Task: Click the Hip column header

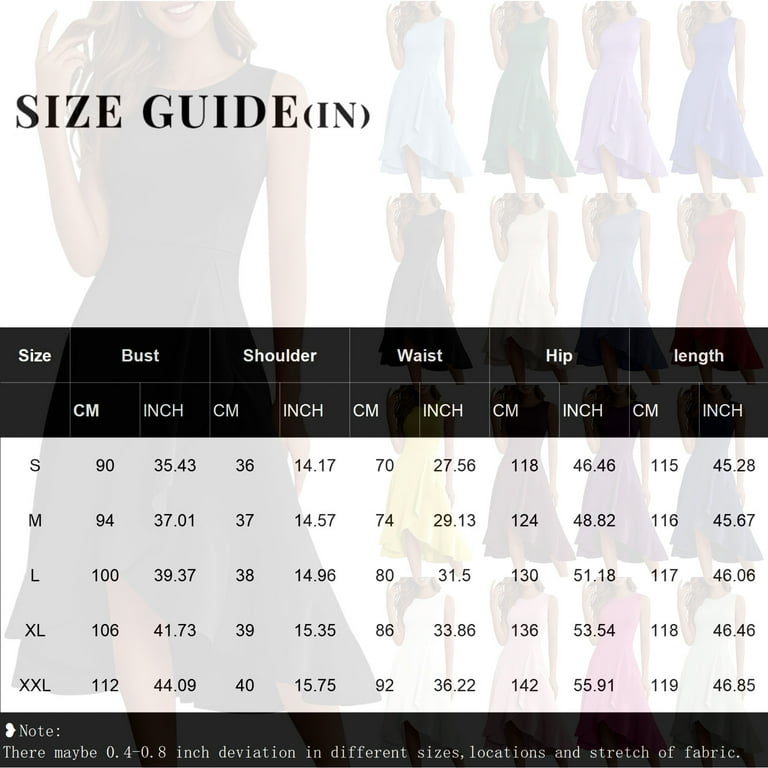Action: [559, 355]
